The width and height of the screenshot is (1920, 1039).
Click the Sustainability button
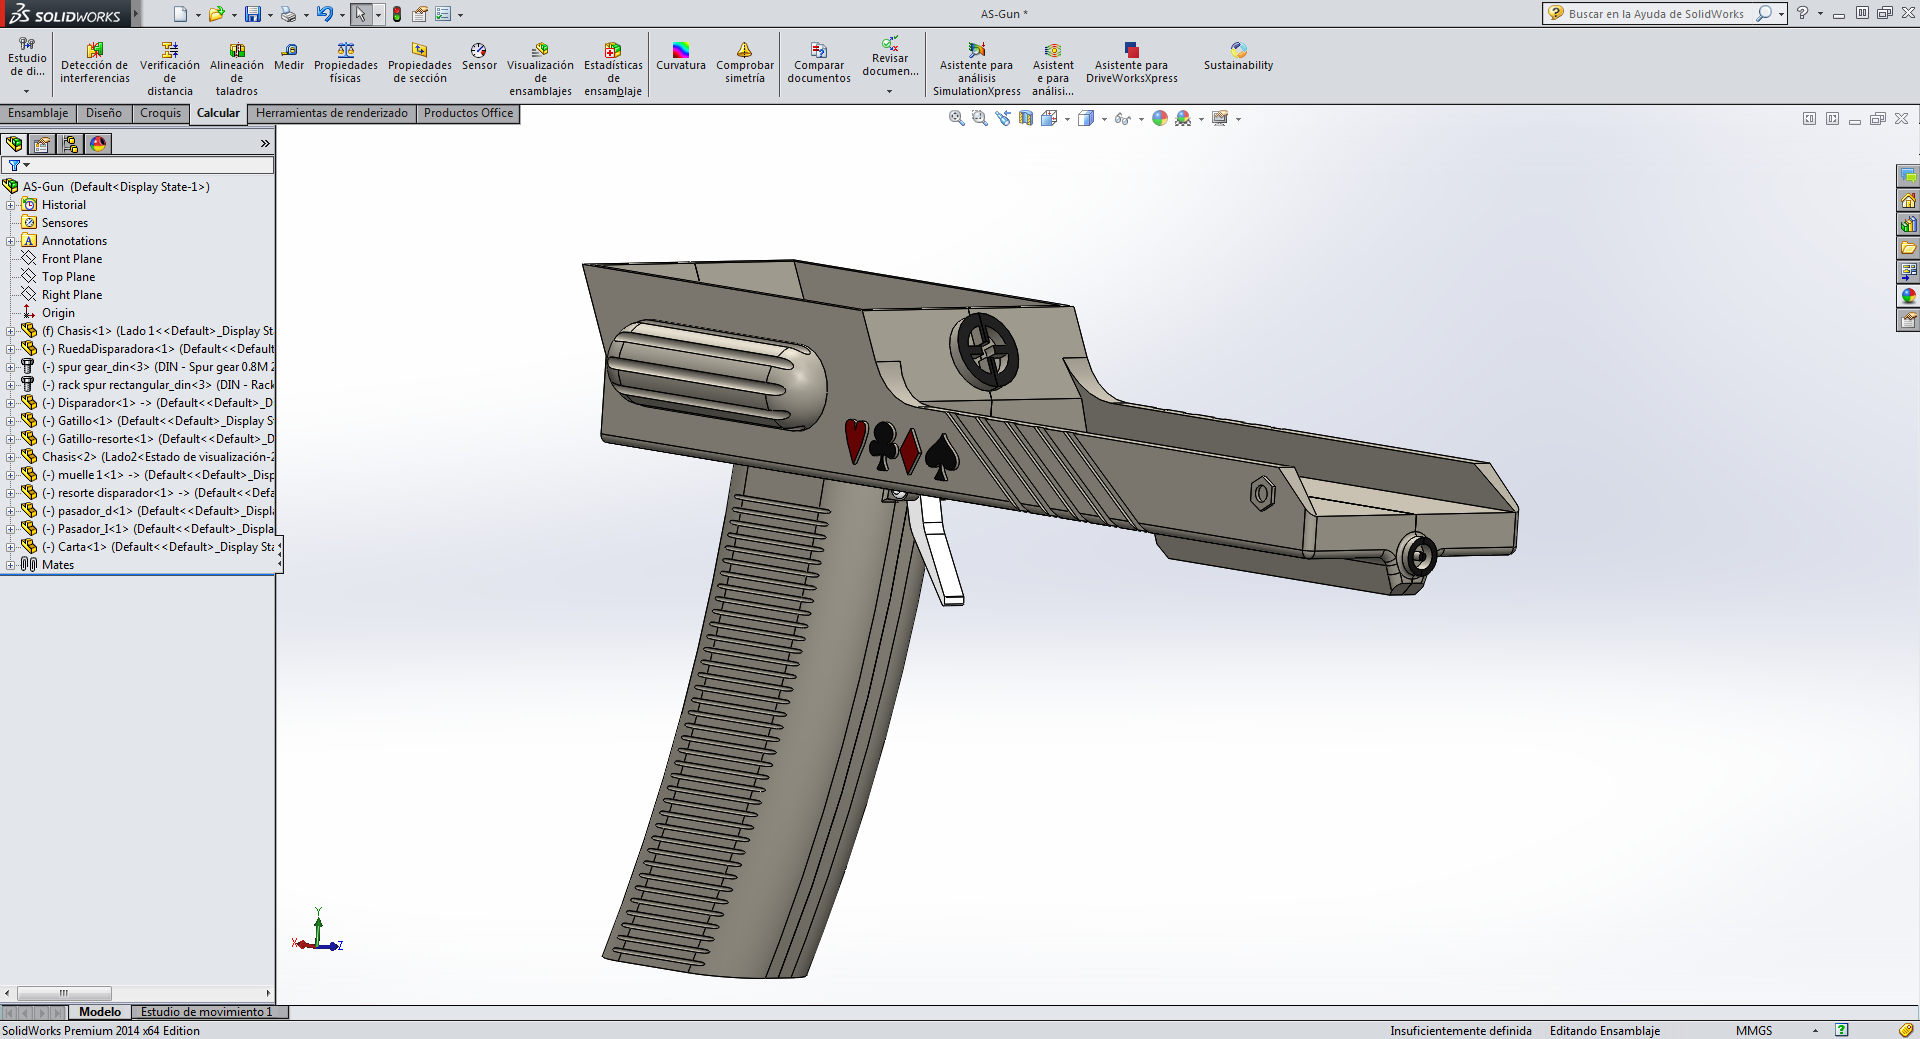1238,57
